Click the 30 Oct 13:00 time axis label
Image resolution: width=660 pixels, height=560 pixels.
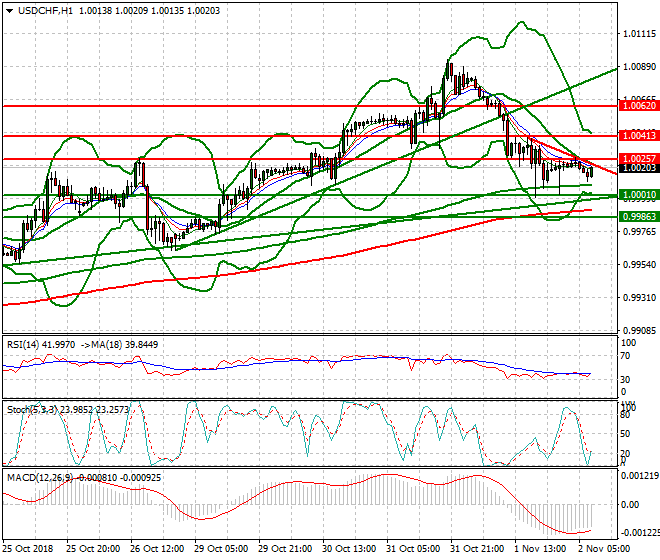coord(349,549)
